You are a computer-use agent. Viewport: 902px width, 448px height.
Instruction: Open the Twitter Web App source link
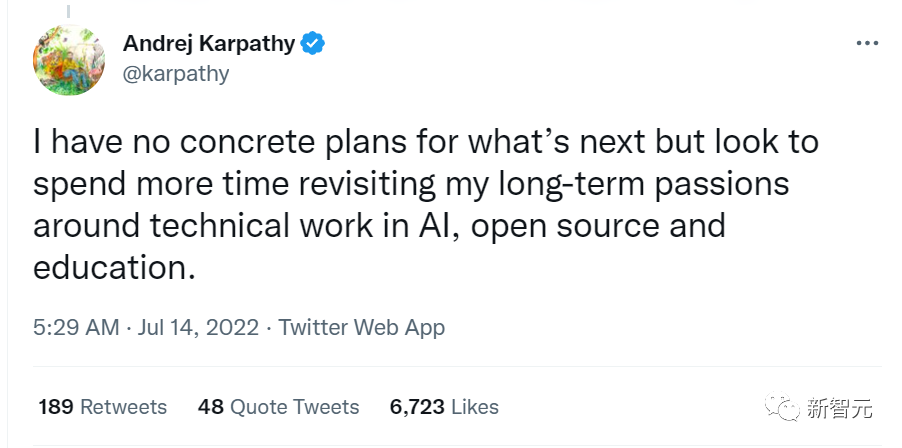pyautogui.click(x=361, y=327)
